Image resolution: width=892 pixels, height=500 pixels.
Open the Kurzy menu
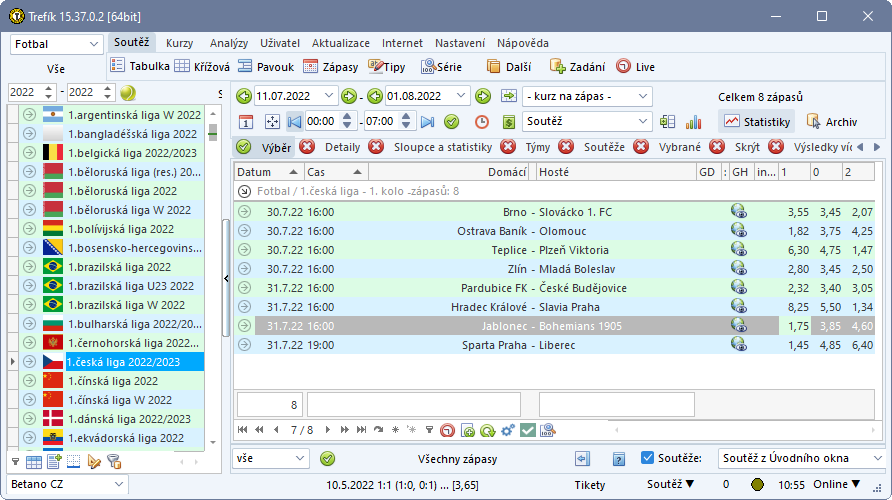179,43
